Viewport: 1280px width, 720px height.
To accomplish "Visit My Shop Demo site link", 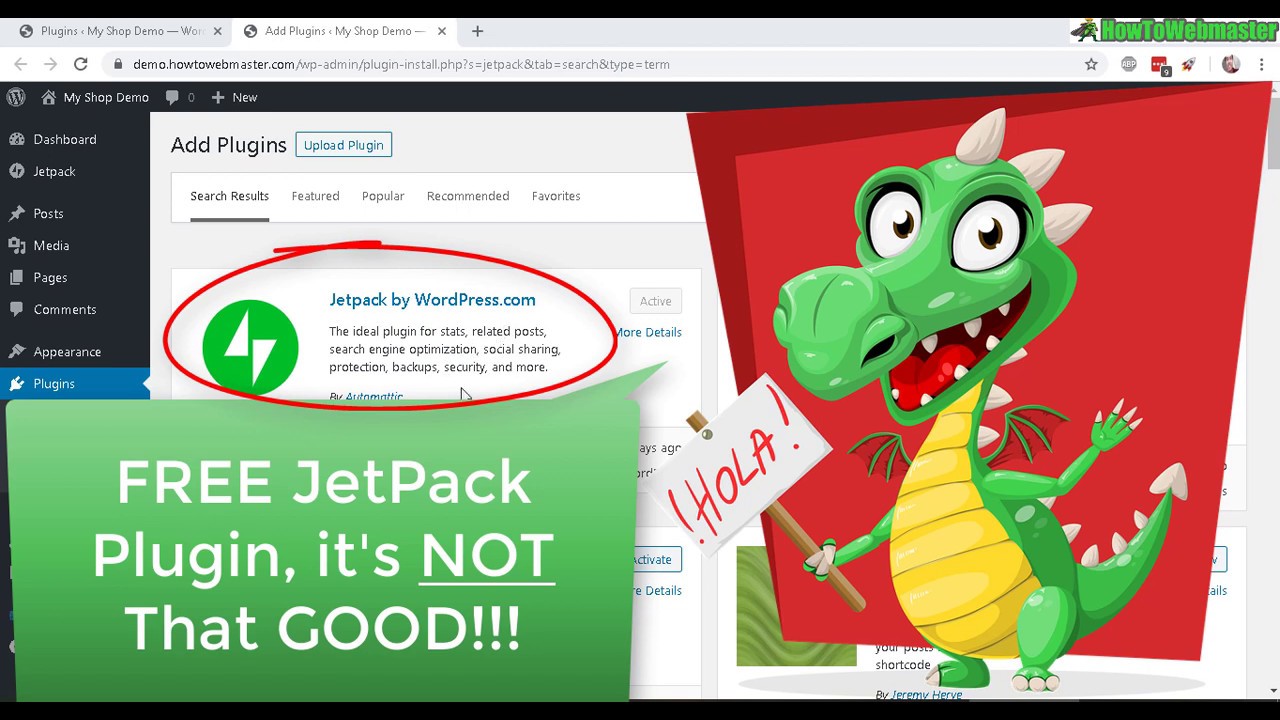I will click(x=95, y=97).
